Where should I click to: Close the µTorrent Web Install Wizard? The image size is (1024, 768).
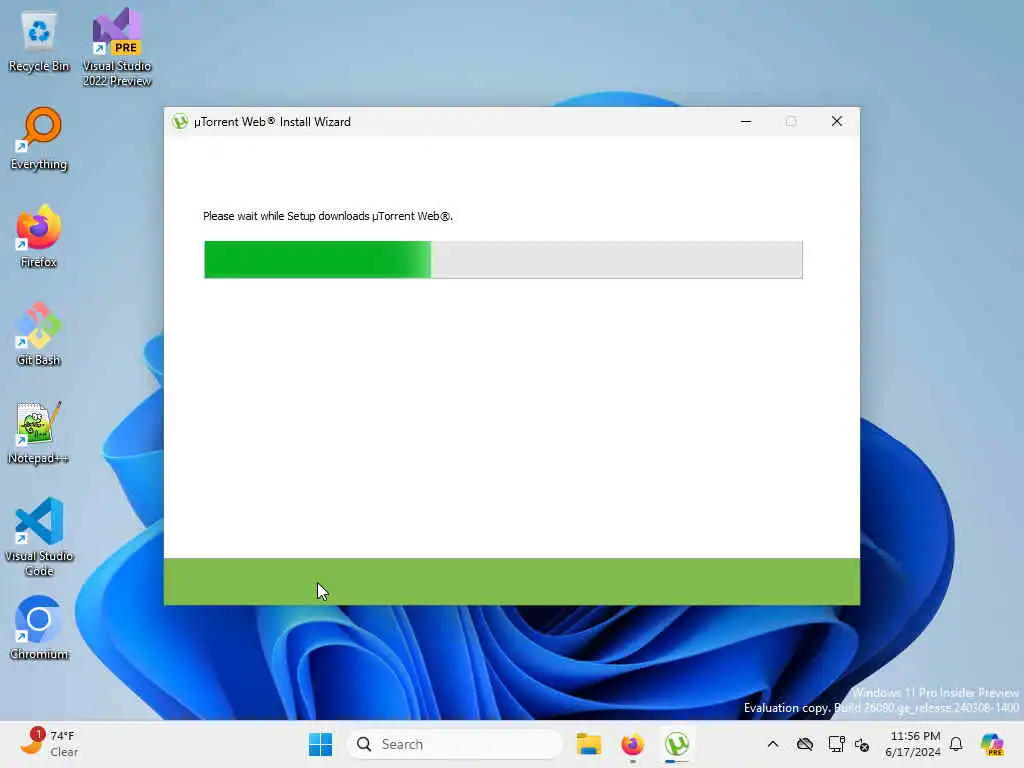(x=837, y=121)
